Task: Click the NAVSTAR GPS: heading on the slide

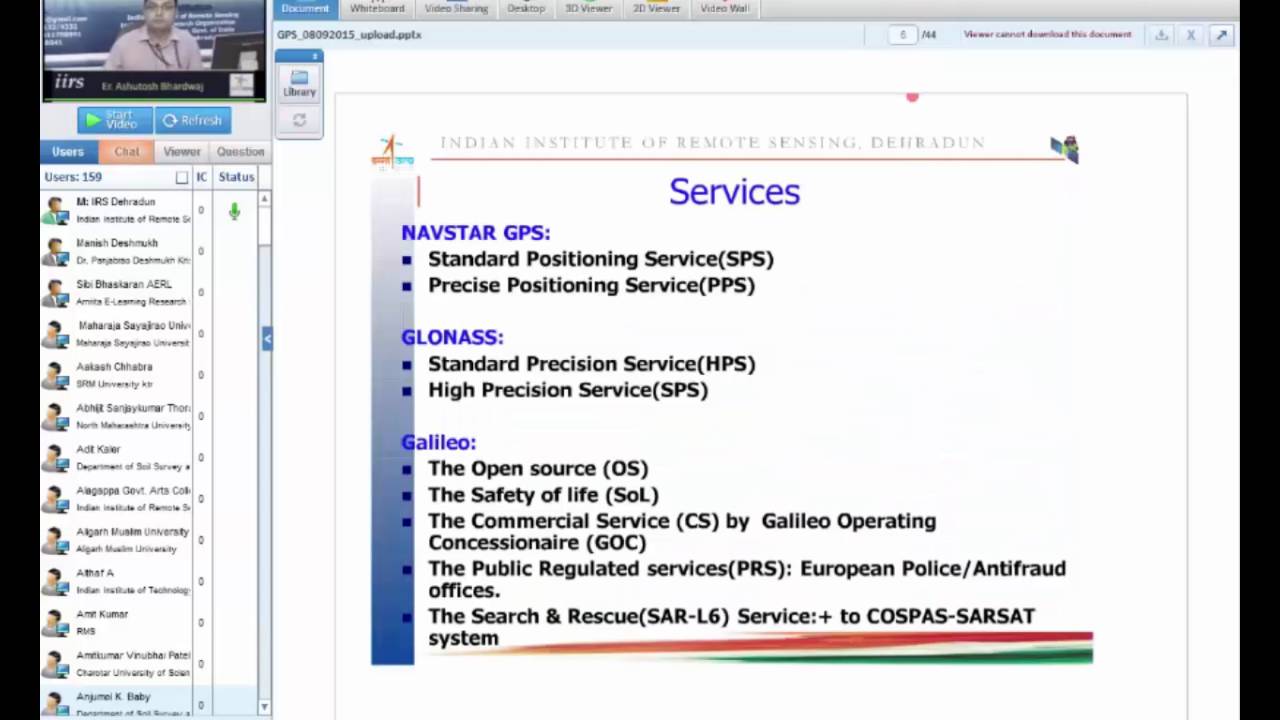Action: point(476,232)
